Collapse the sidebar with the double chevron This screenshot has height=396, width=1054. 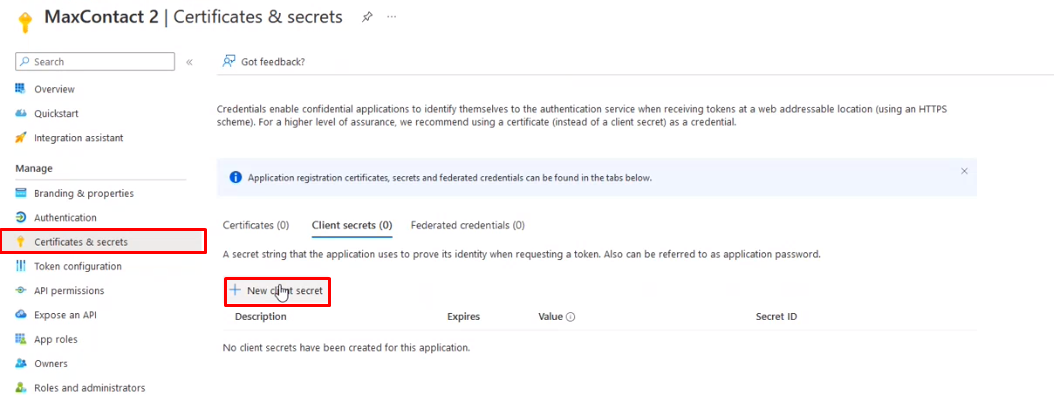[190, 62]
